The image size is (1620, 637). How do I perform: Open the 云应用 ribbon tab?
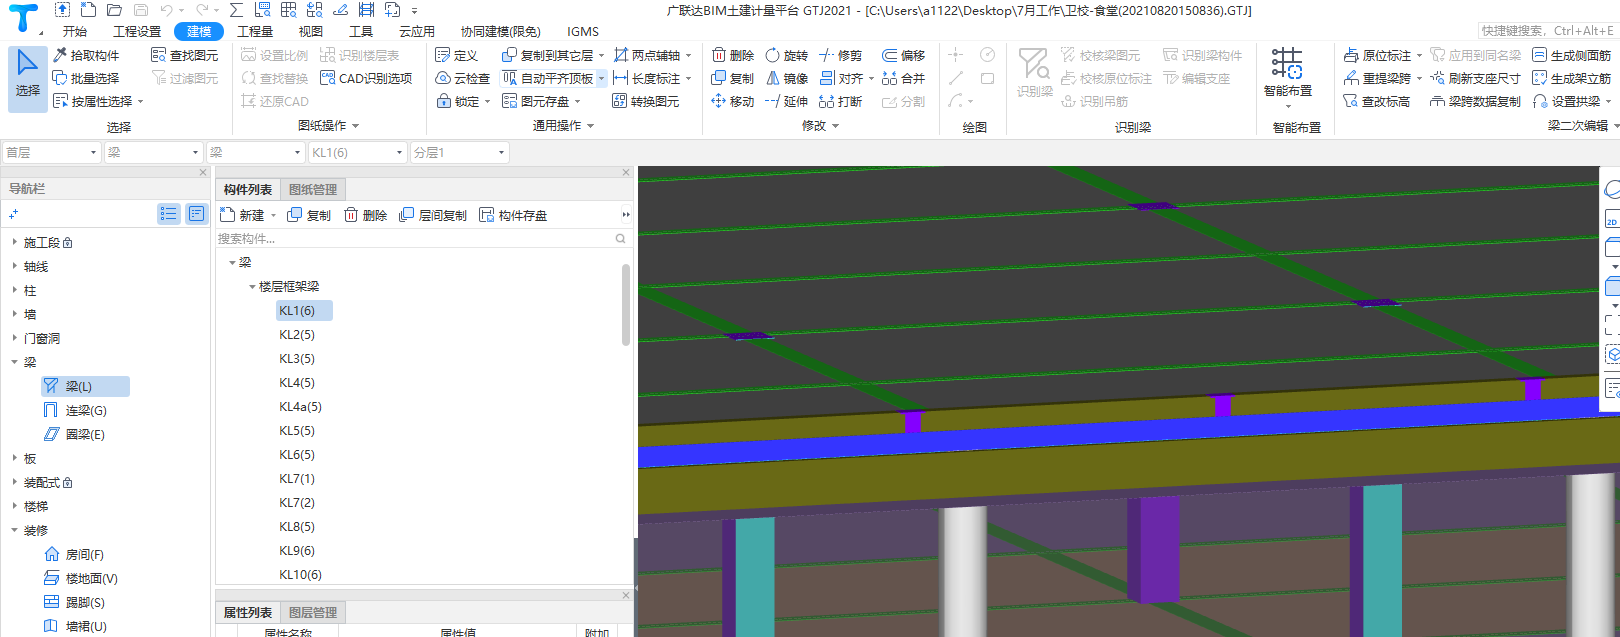point(417,31)
